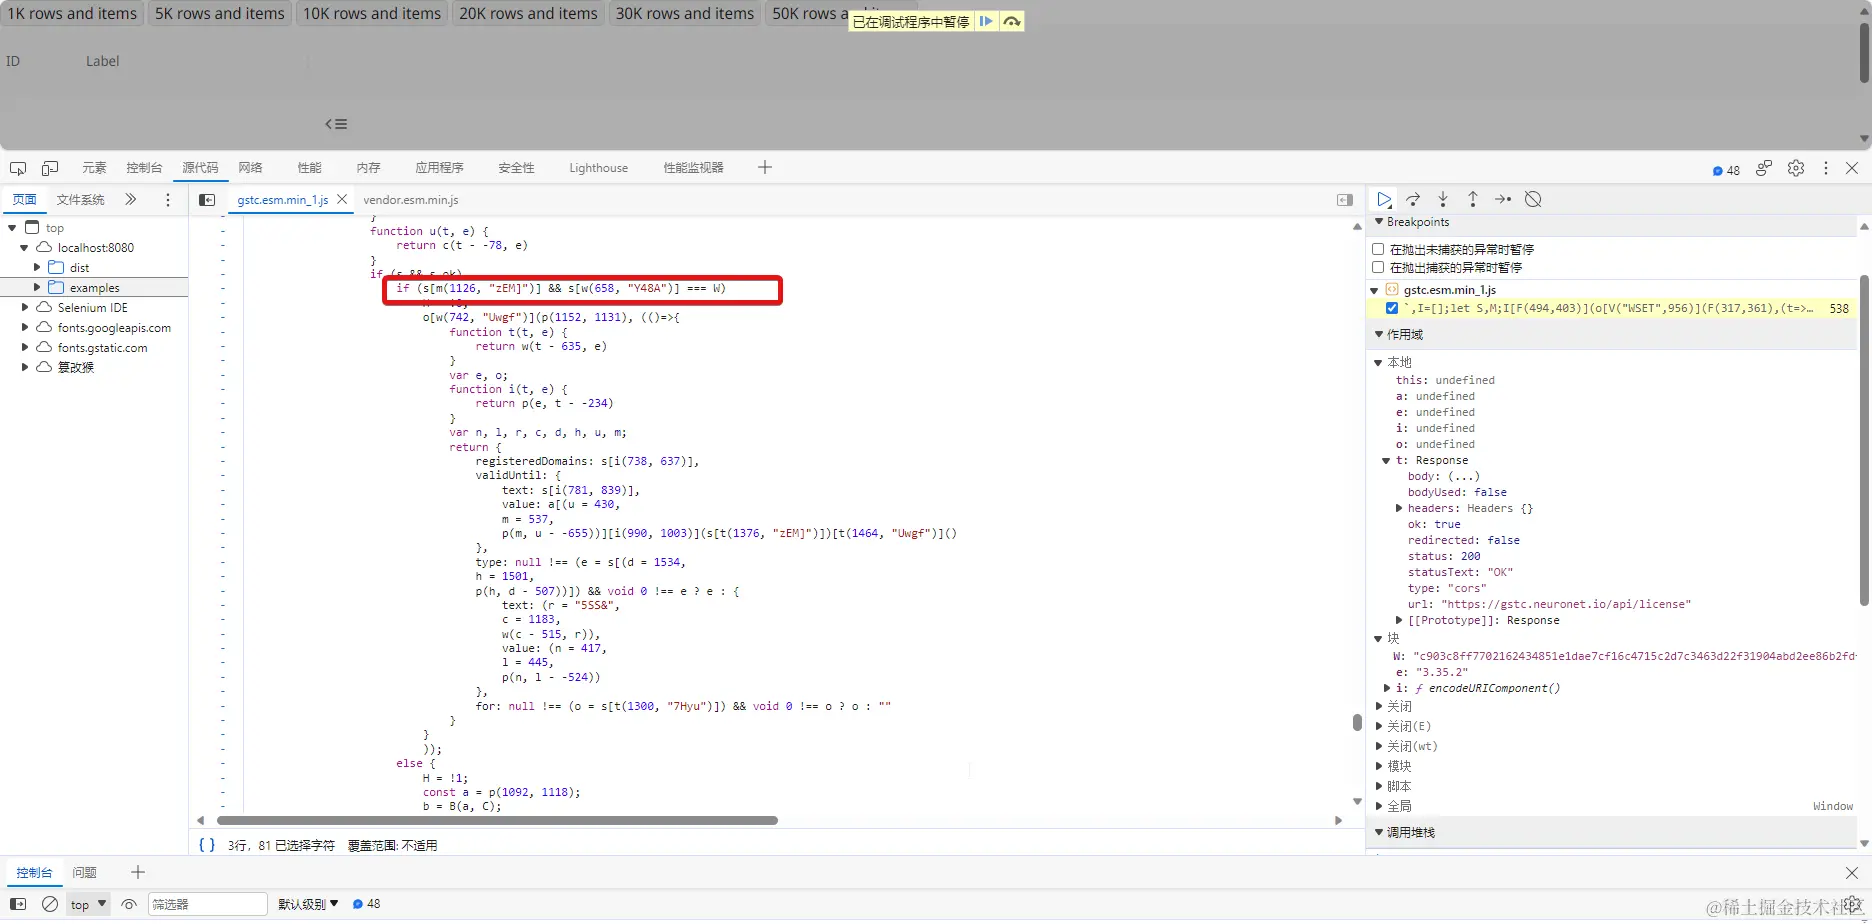Viewport: 1872px width, 924px height.
Task: Click the collapse list icon on page
Action: click(x=336, y=124)
